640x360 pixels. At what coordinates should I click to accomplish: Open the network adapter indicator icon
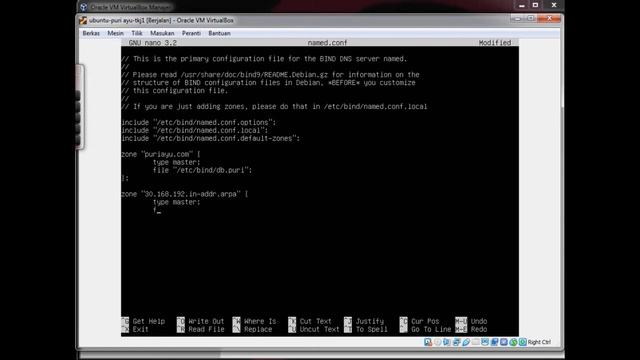[x=456, y=342]
